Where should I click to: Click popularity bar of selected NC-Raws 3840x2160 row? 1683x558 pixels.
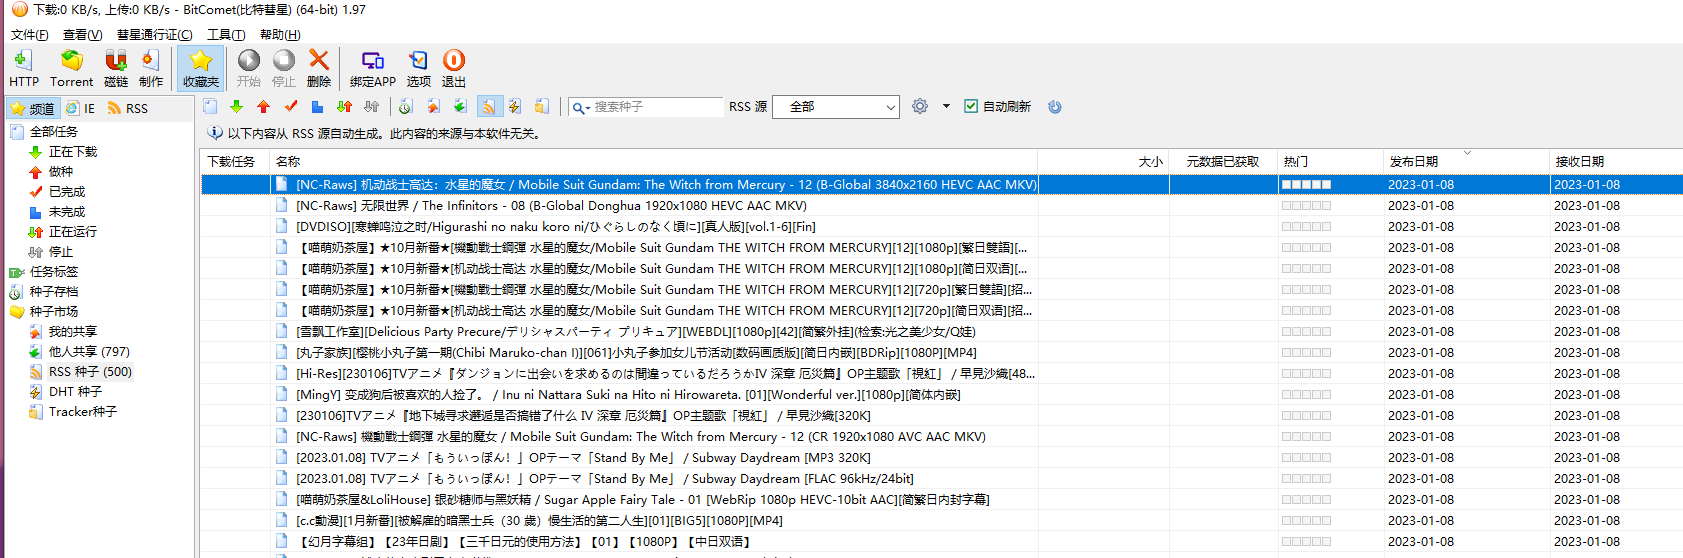[1306, 184]
